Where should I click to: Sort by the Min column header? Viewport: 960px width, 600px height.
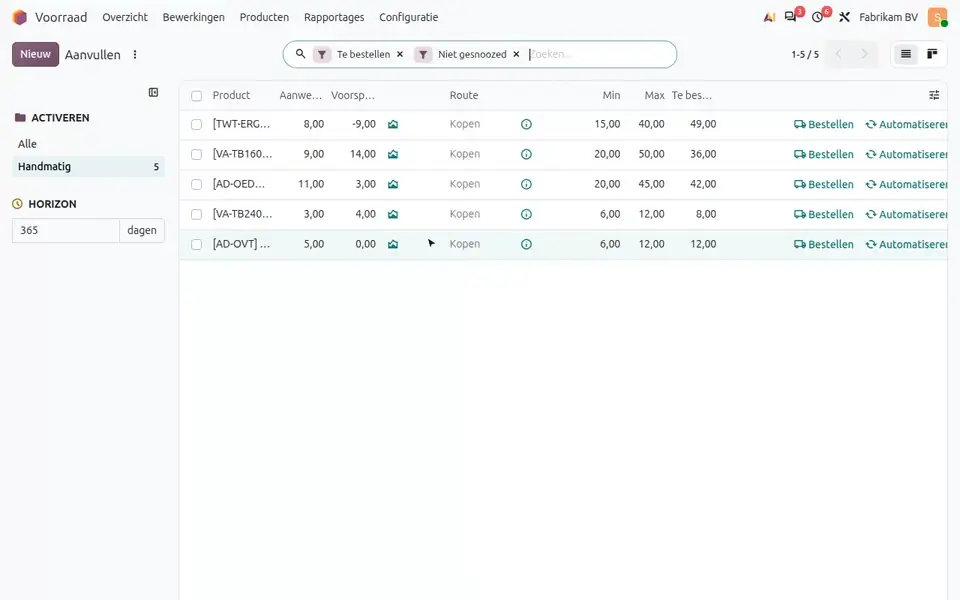tap(611, 96)
